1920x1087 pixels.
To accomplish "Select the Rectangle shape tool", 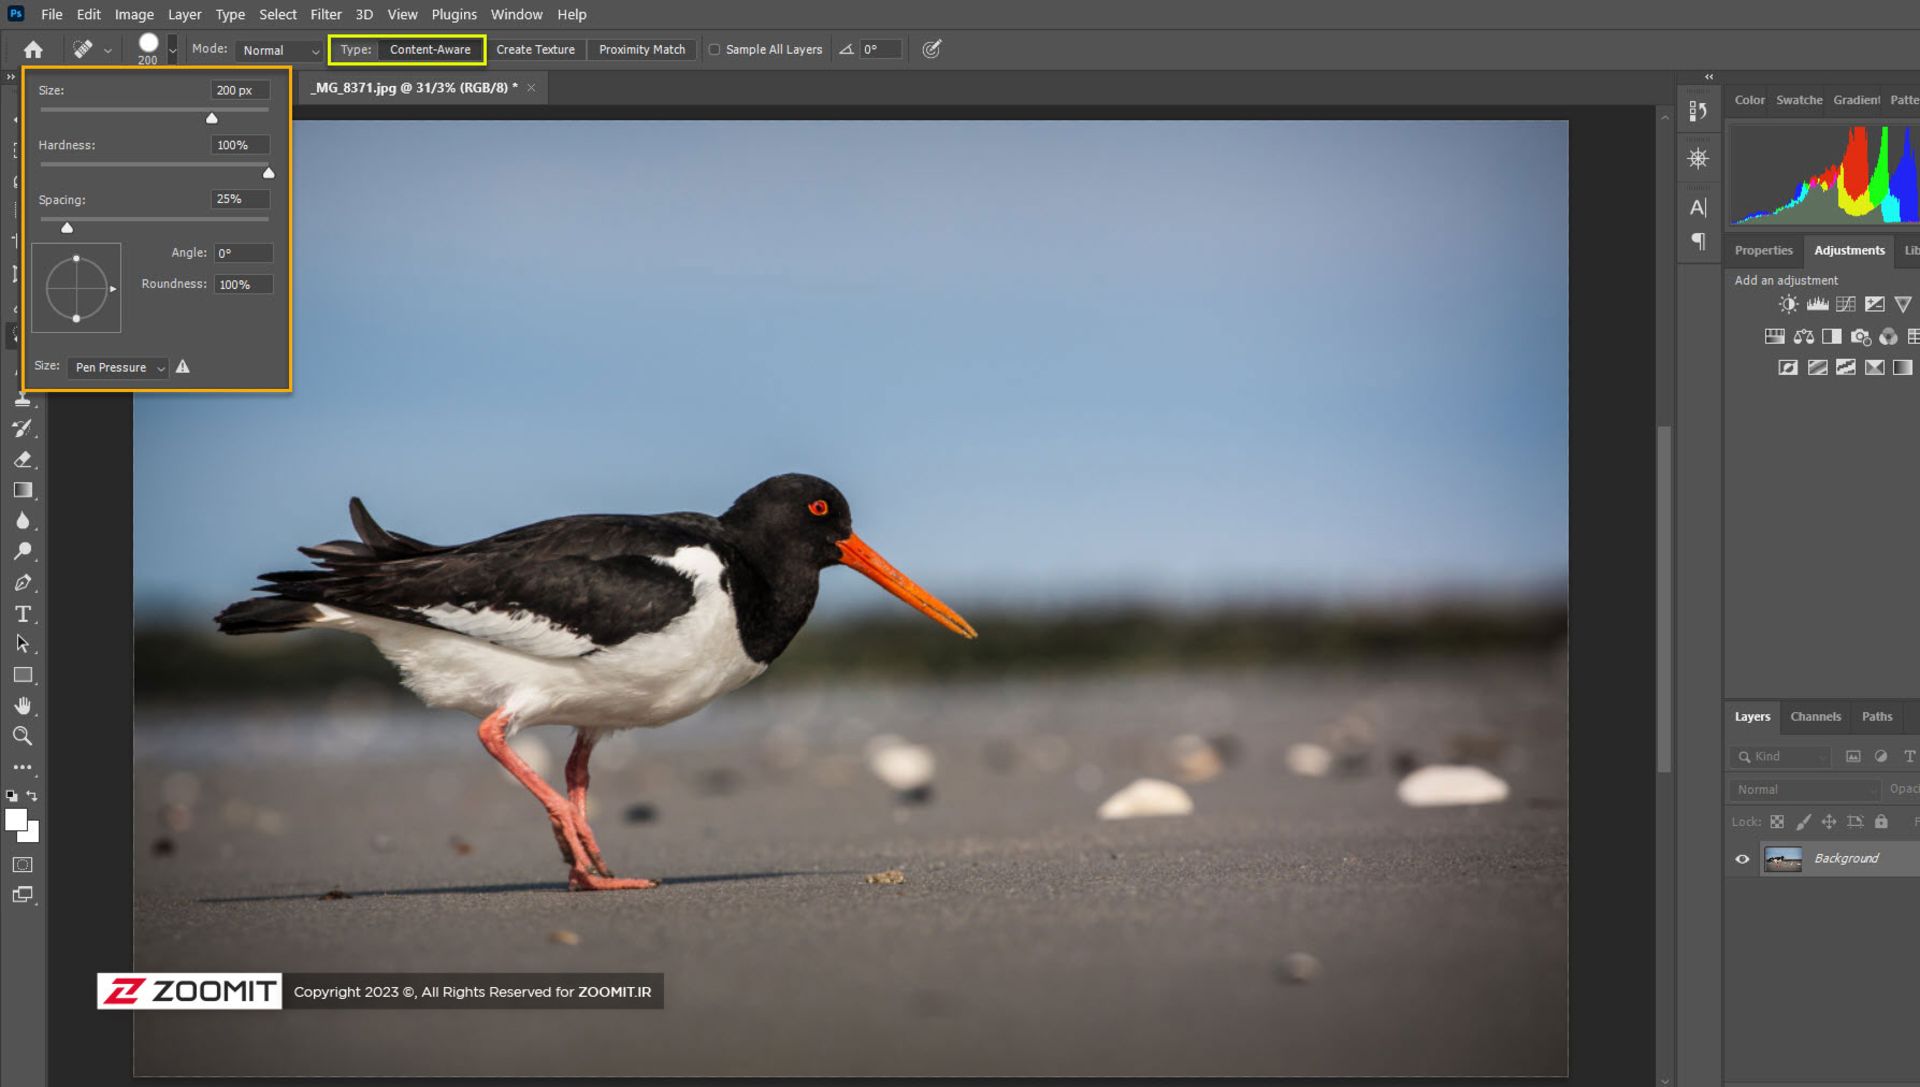I will point(22,675).
